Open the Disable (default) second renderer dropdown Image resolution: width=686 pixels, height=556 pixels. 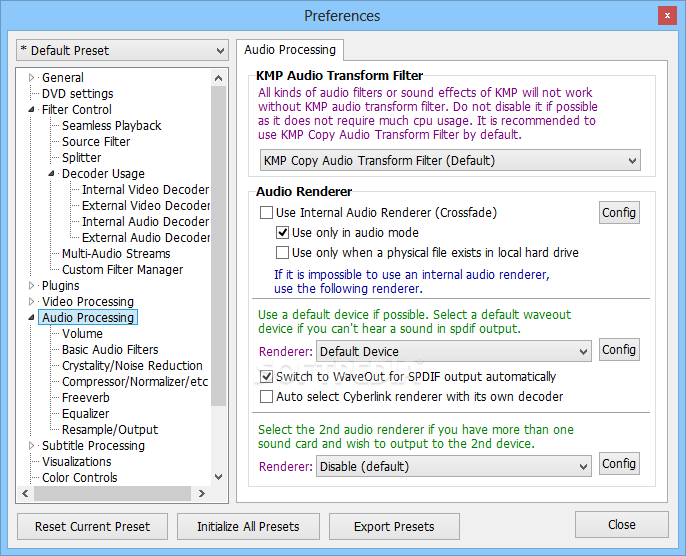point(454,466)
